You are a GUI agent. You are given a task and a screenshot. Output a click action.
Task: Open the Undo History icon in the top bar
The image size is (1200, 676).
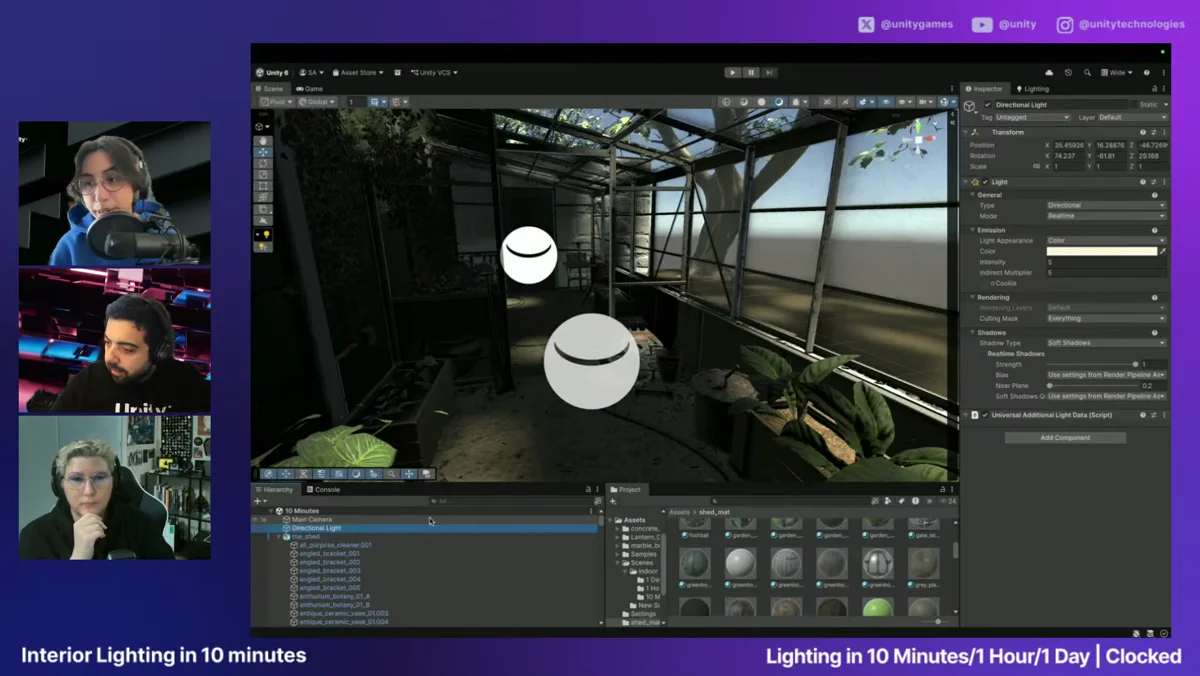pyautogui.click(x=1068, y=72)
